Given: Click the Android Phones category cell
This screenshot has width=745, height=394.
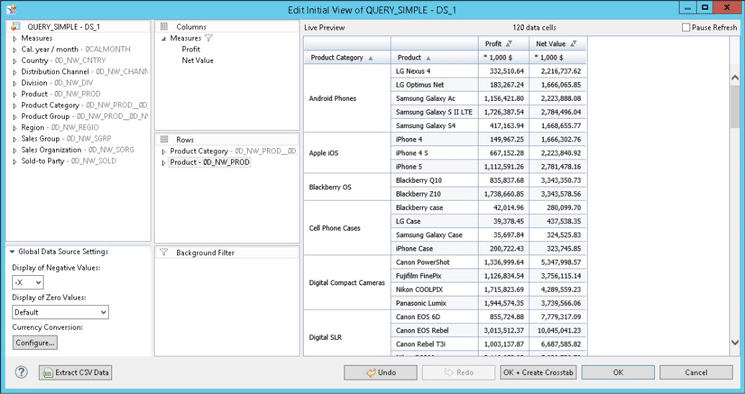Looking at the screenshot, I should tap(347, 98).
